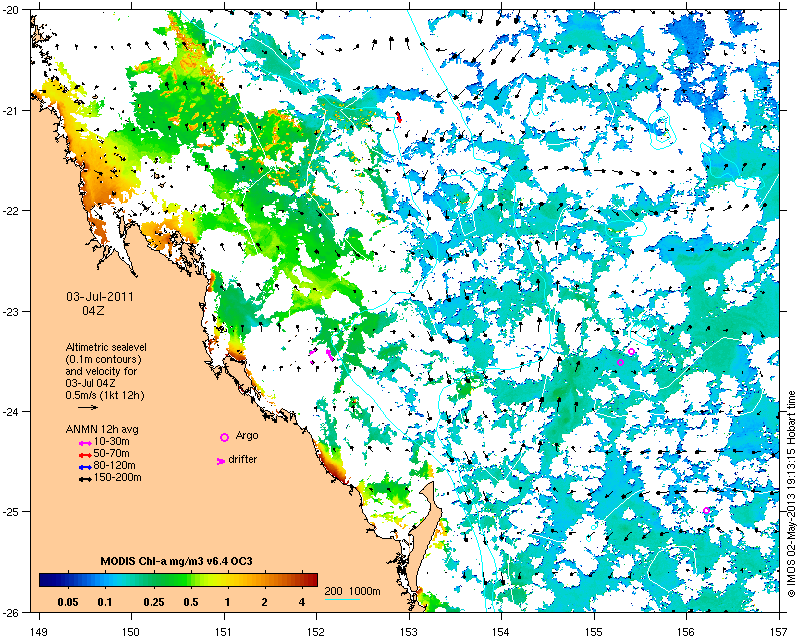Click the '154' longitude axis label
Screen dimensions: 800x640
[x=502, y=632]
